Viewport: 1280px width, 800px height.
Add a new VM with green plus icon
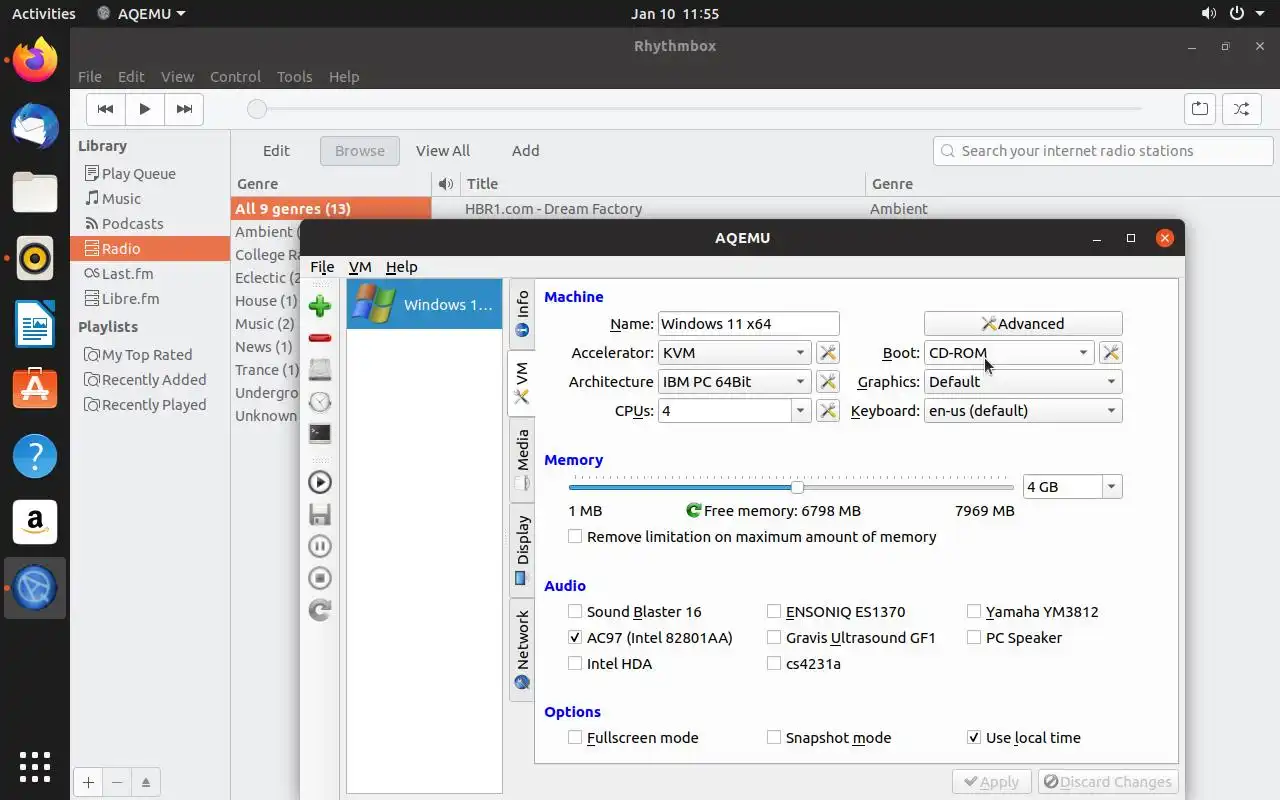tap(320, 305)
